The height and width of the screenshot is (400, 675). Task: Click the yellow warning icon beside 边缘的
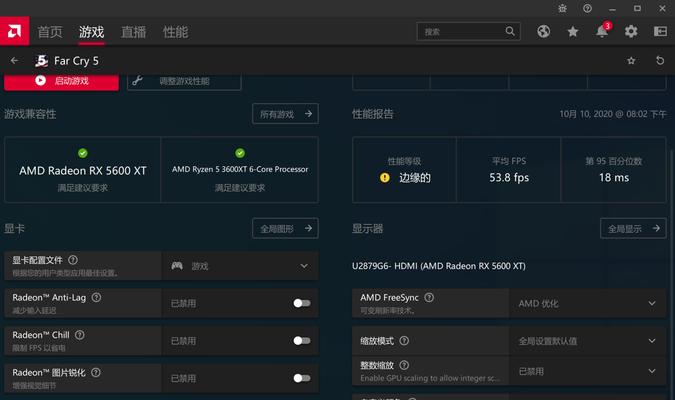[384, 177]
